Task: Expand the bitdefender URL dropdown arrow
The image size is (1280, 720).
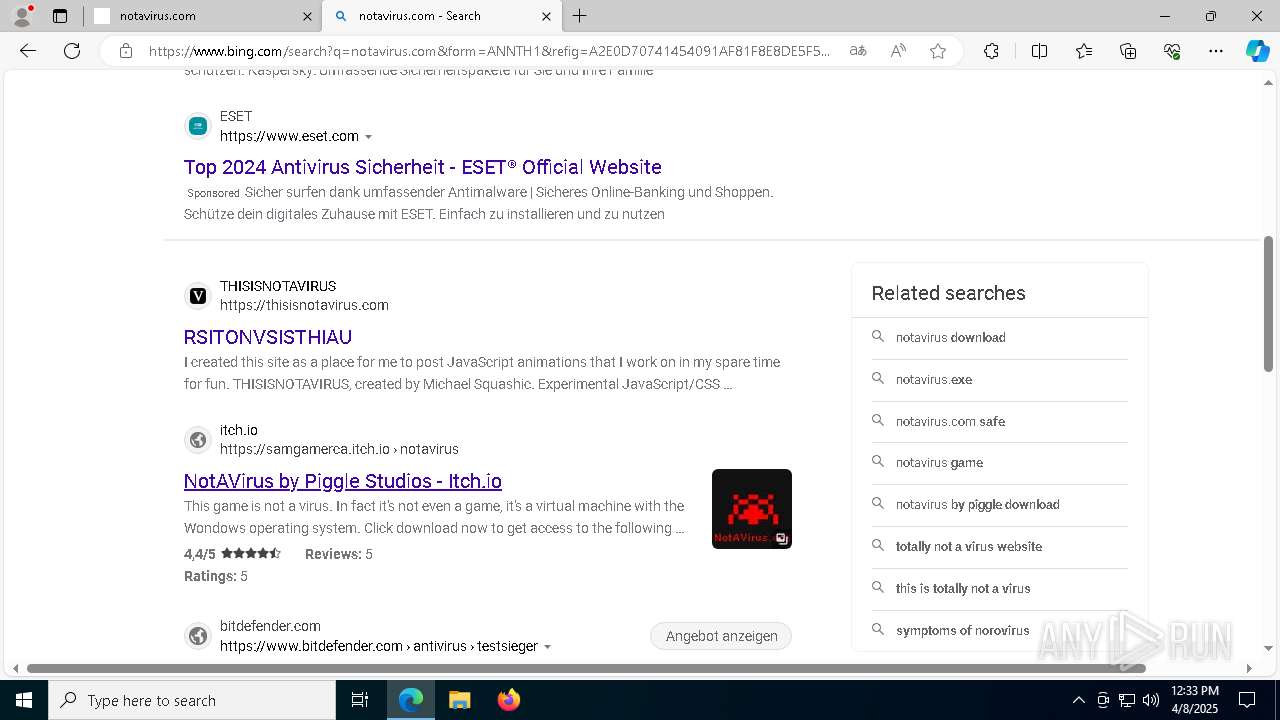Action: click(547, 647)
